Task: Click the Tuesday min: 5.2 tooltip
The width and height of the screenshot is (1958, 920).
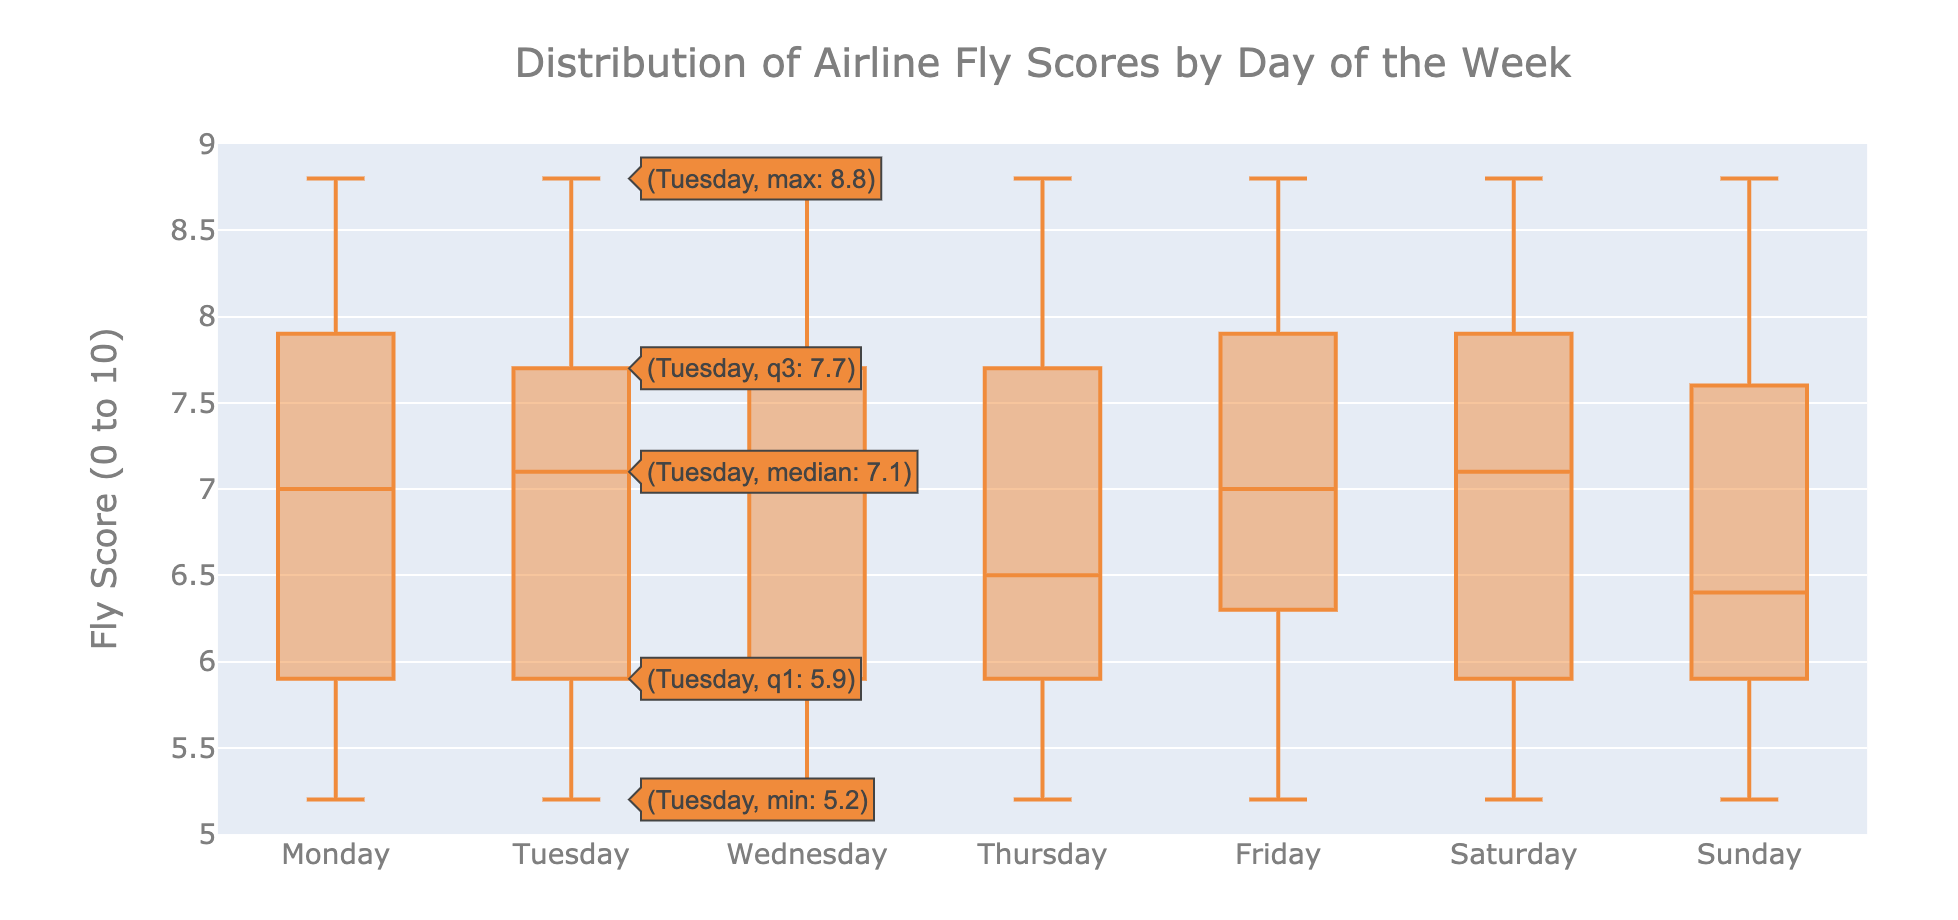Action: 757,800
